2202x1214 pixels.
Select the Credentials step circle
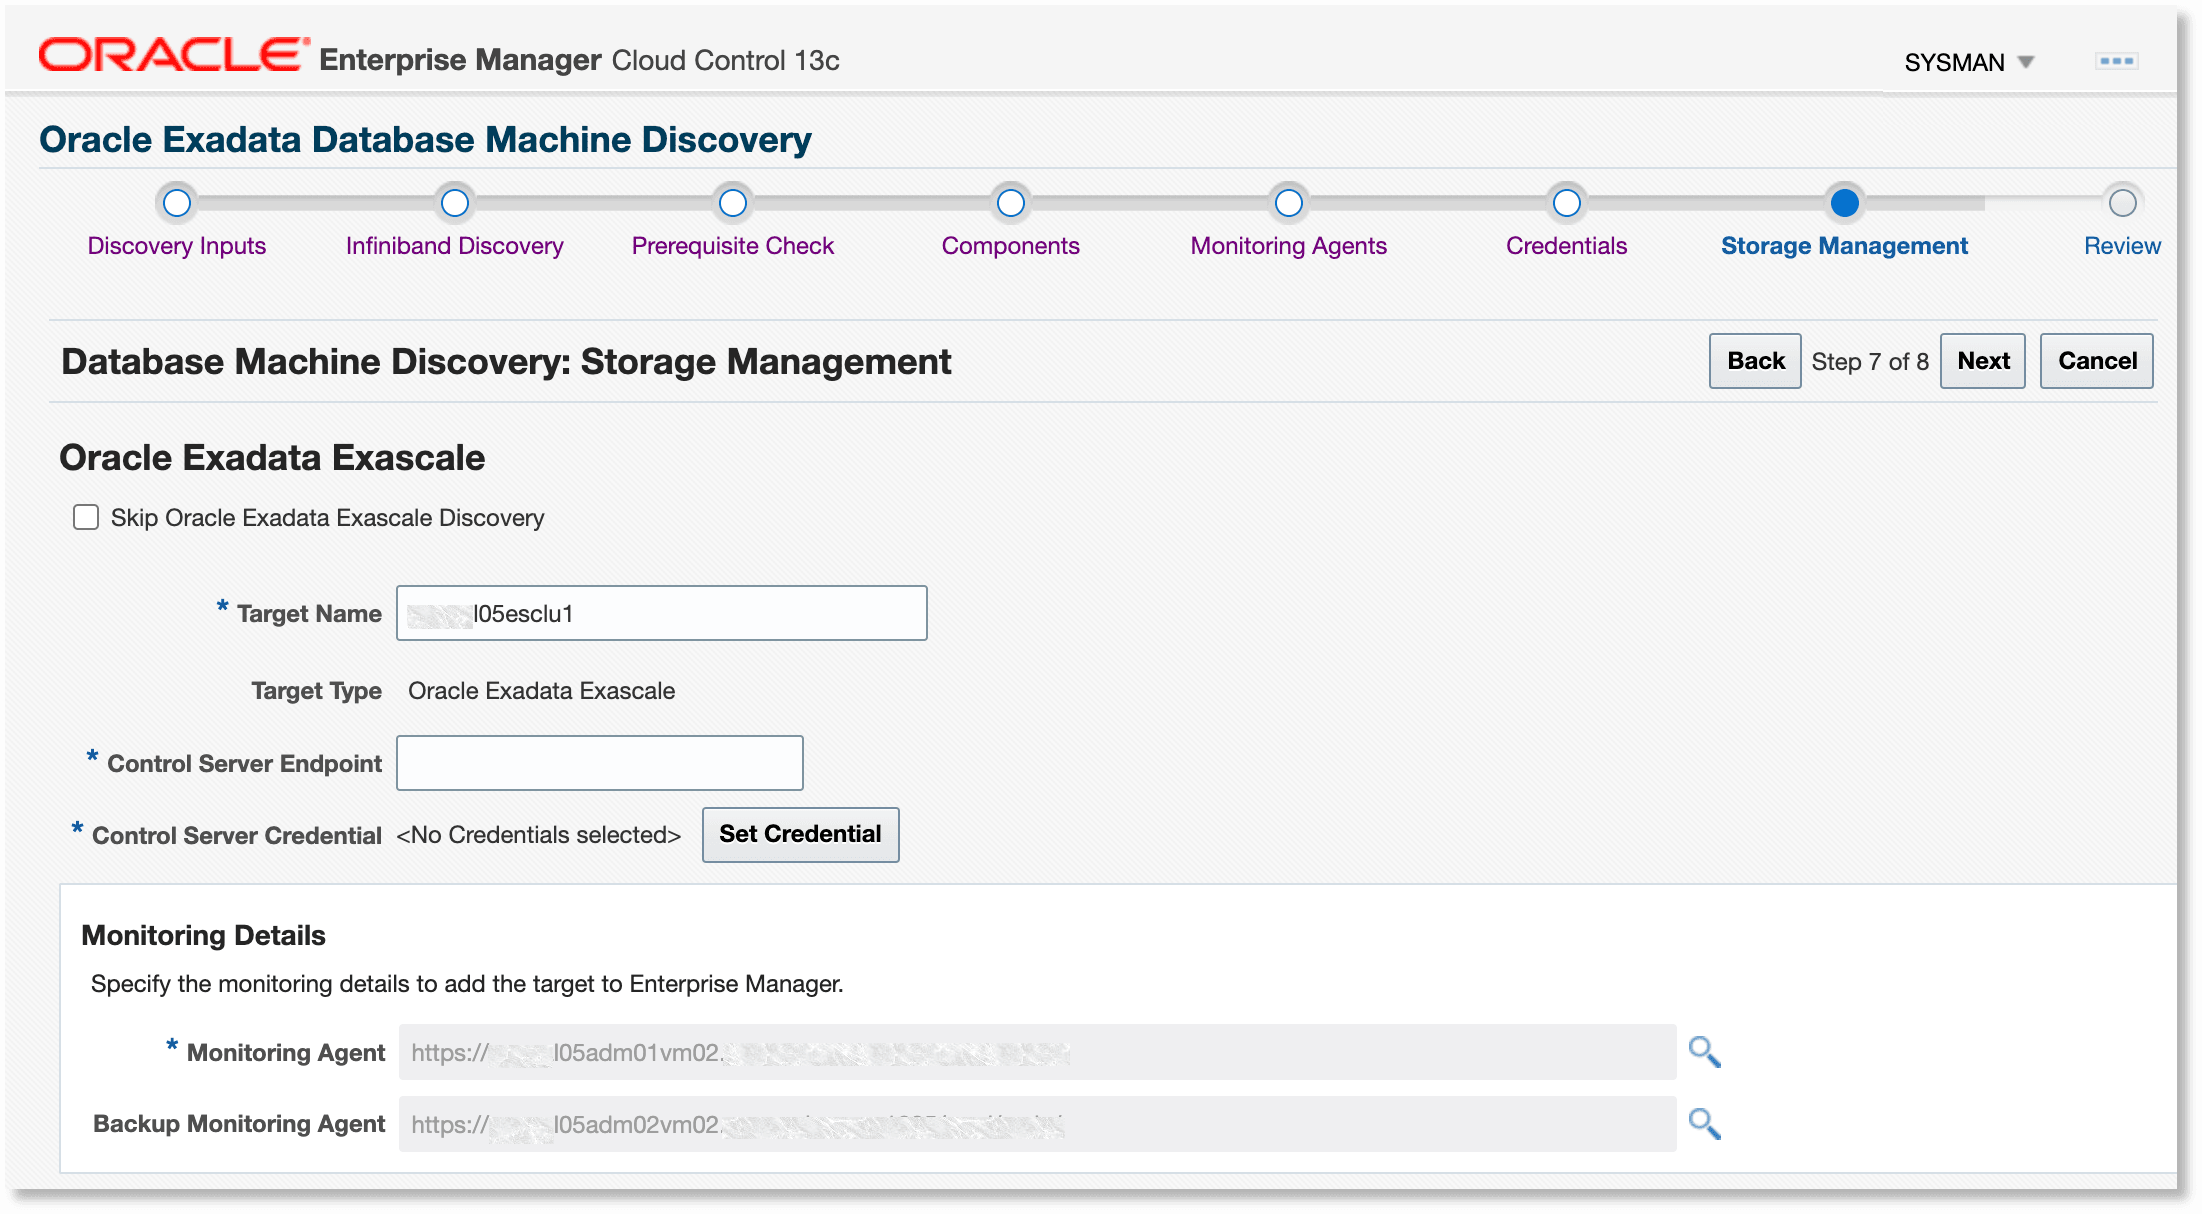(1566, 203)
